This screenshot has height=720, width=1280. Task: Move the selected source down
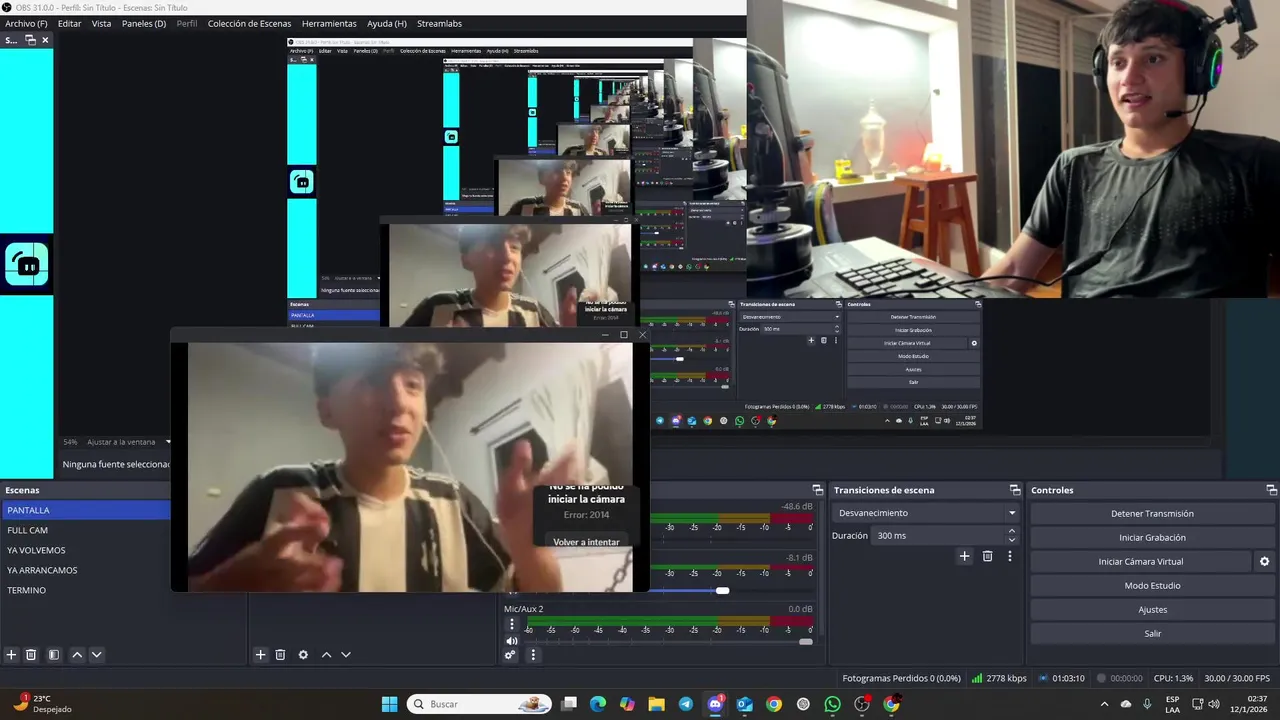pos(345,655)
